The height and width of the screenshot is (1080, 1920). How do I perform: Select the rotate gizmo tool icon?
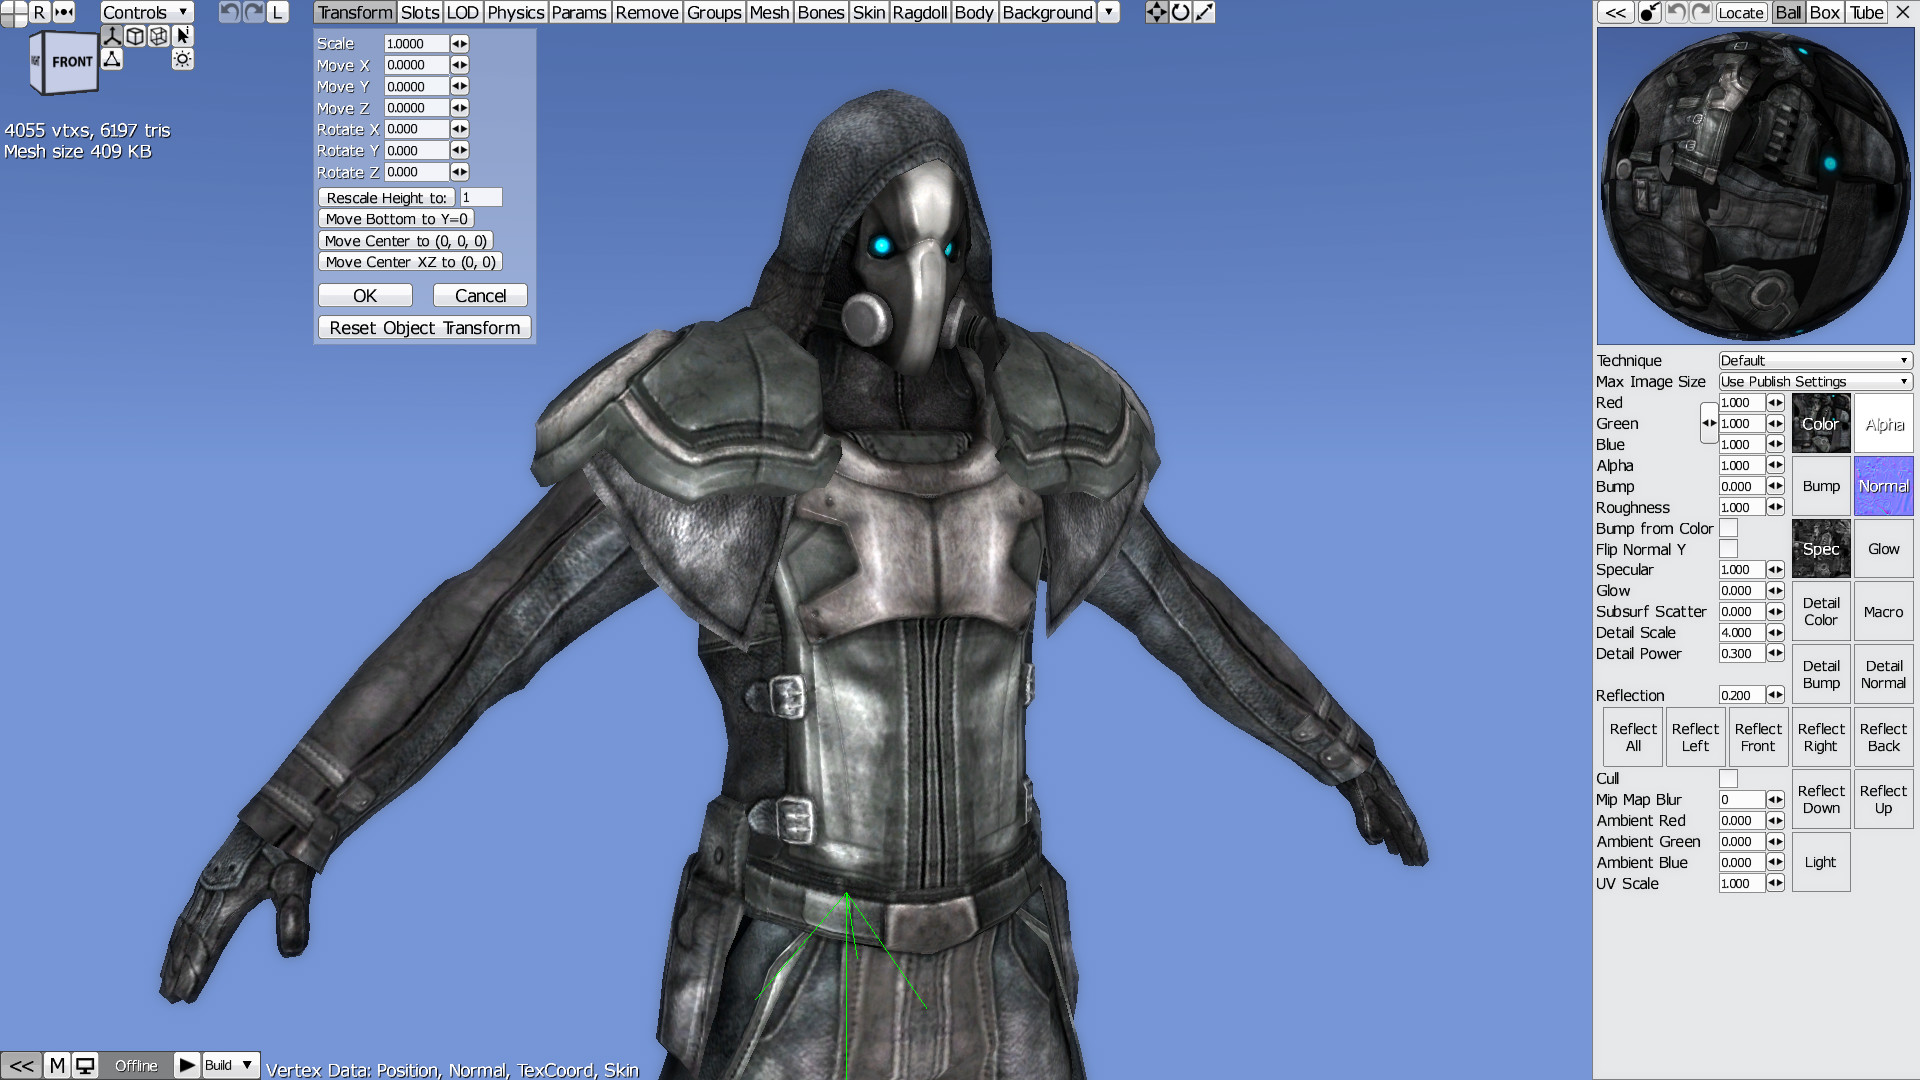click(x=1180, y=12)
